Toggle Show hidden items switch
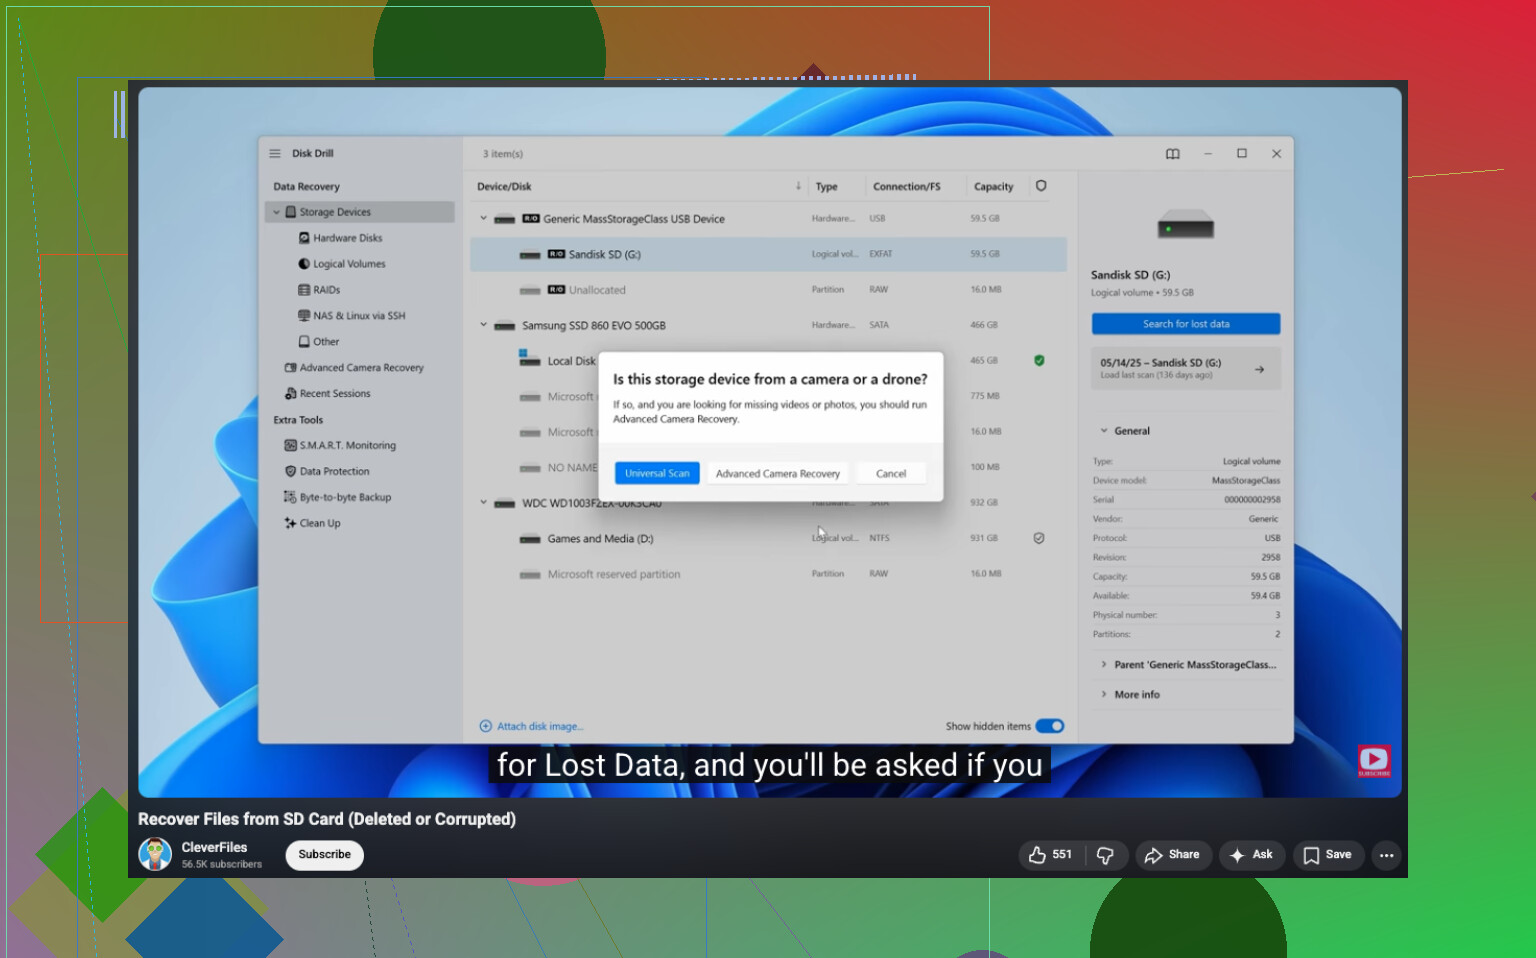The height and width of the screenshot is (958, 1536). pos(1049,727)
